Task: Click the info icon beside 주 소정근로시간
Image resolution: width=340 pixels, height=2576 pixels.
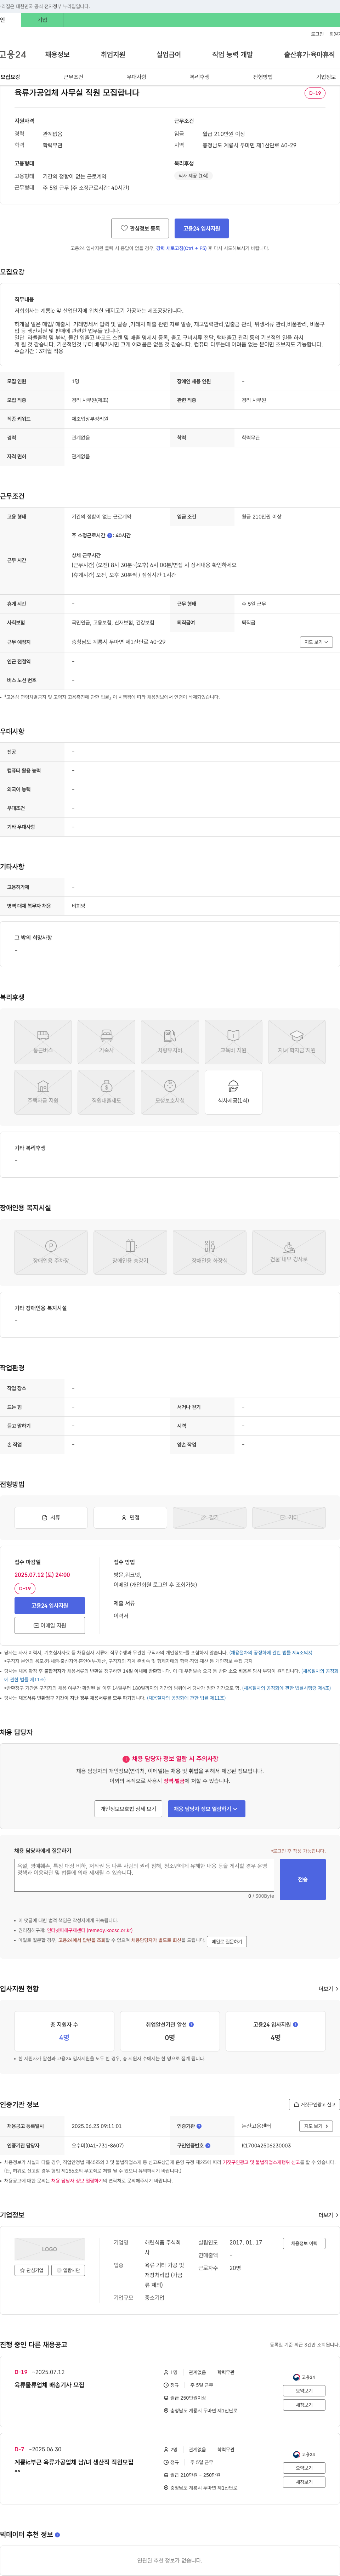Action: click(110, 535)
